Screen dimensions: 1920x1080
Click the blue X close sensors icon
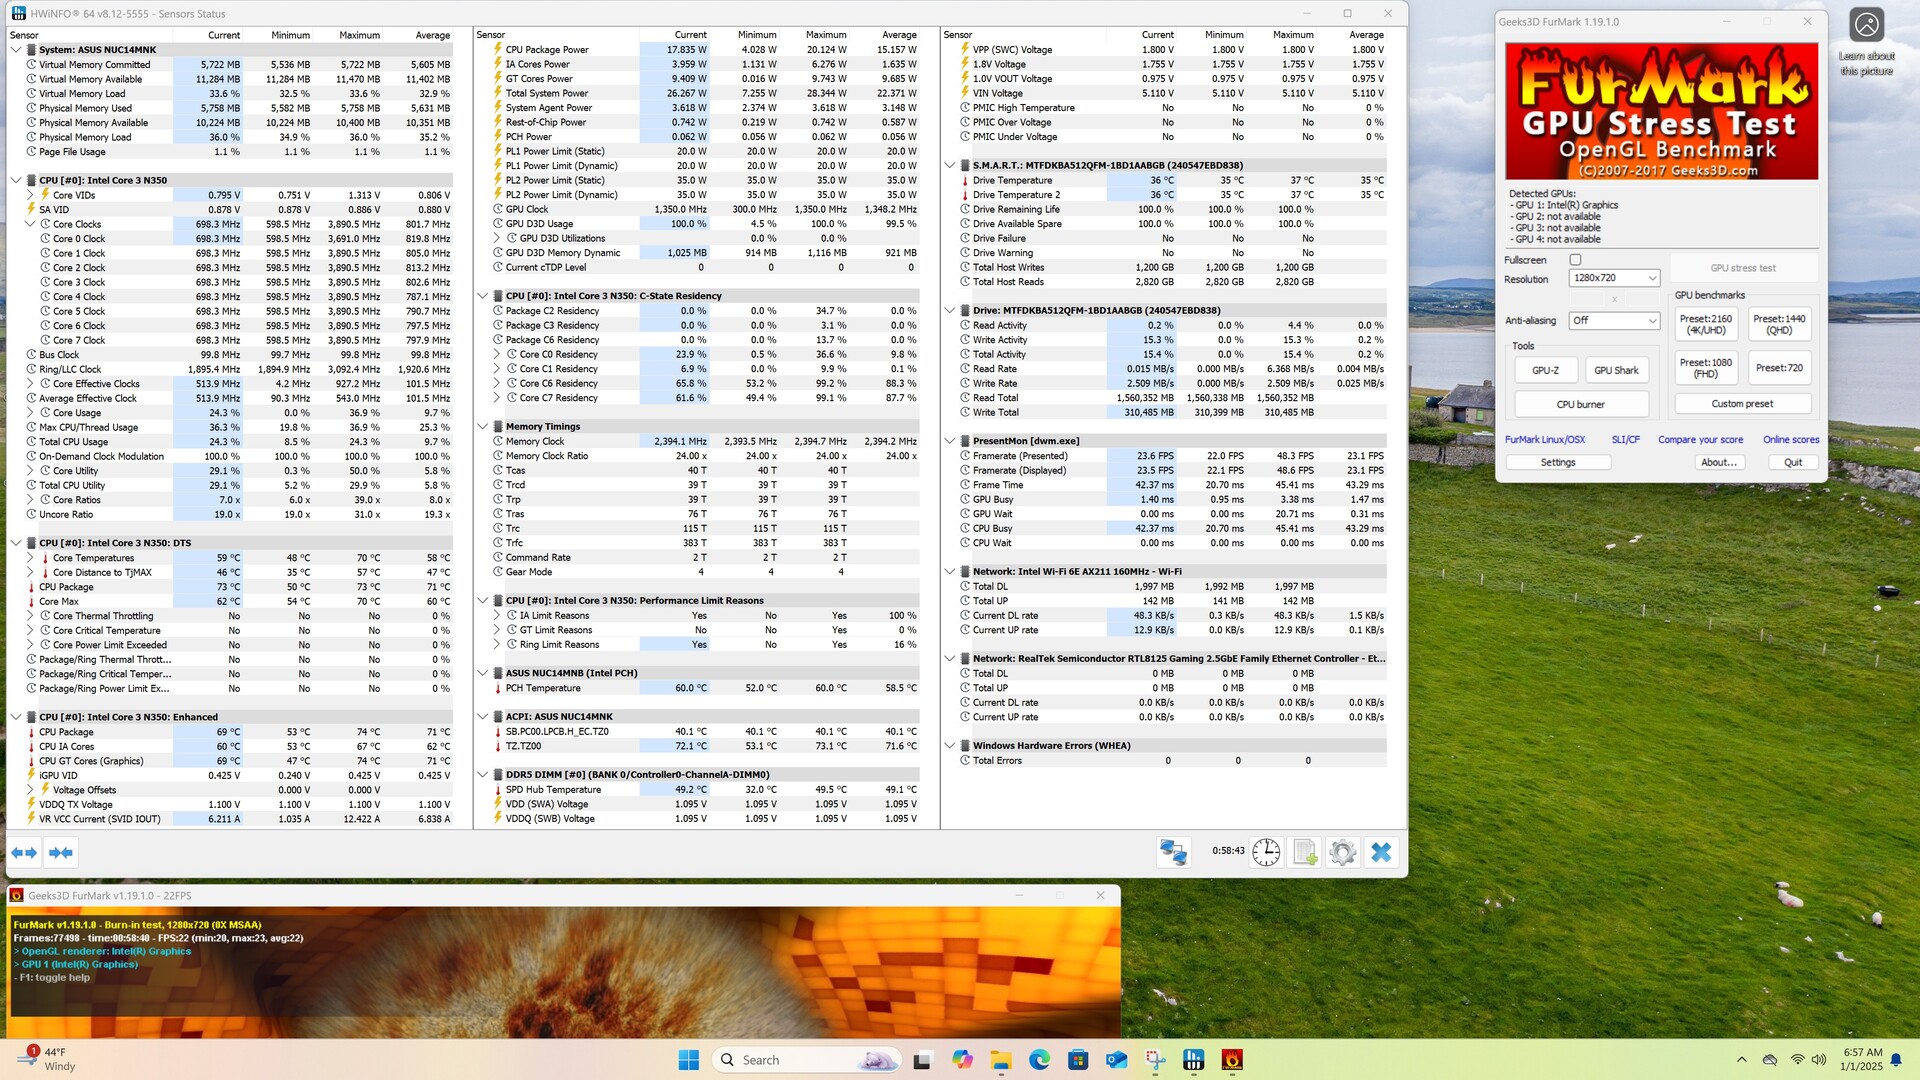(x=1381, y=852)
